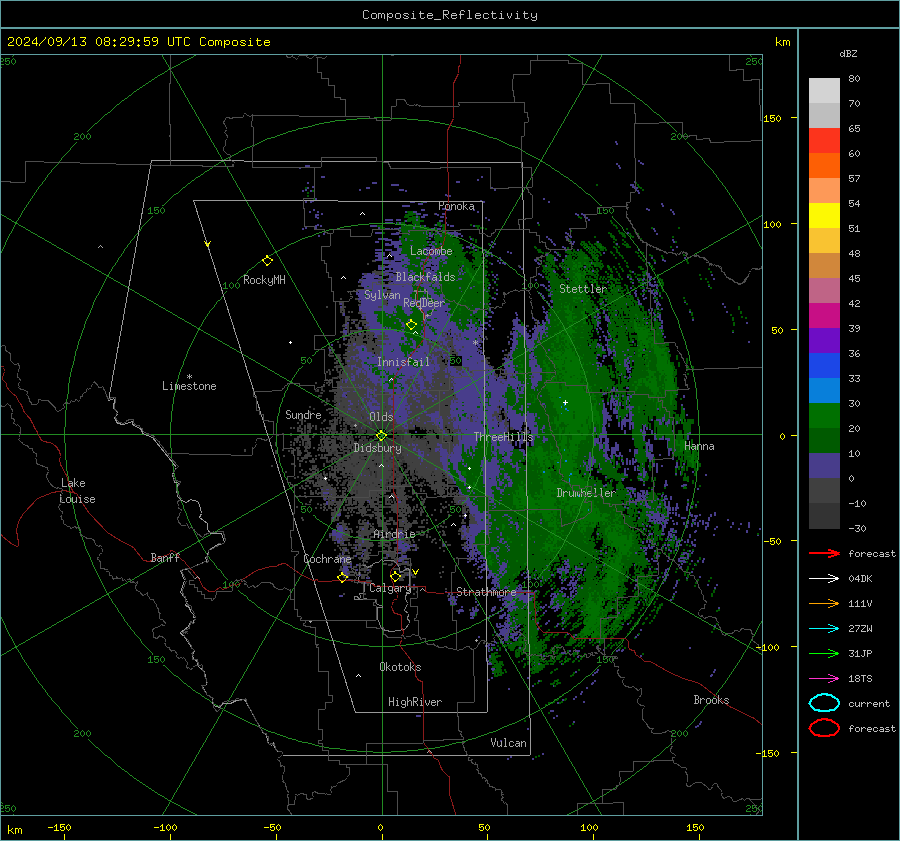This screenshot has height=841, width=900.
Task: Click the 'current' legend text
Action: (x=869, y=703)
